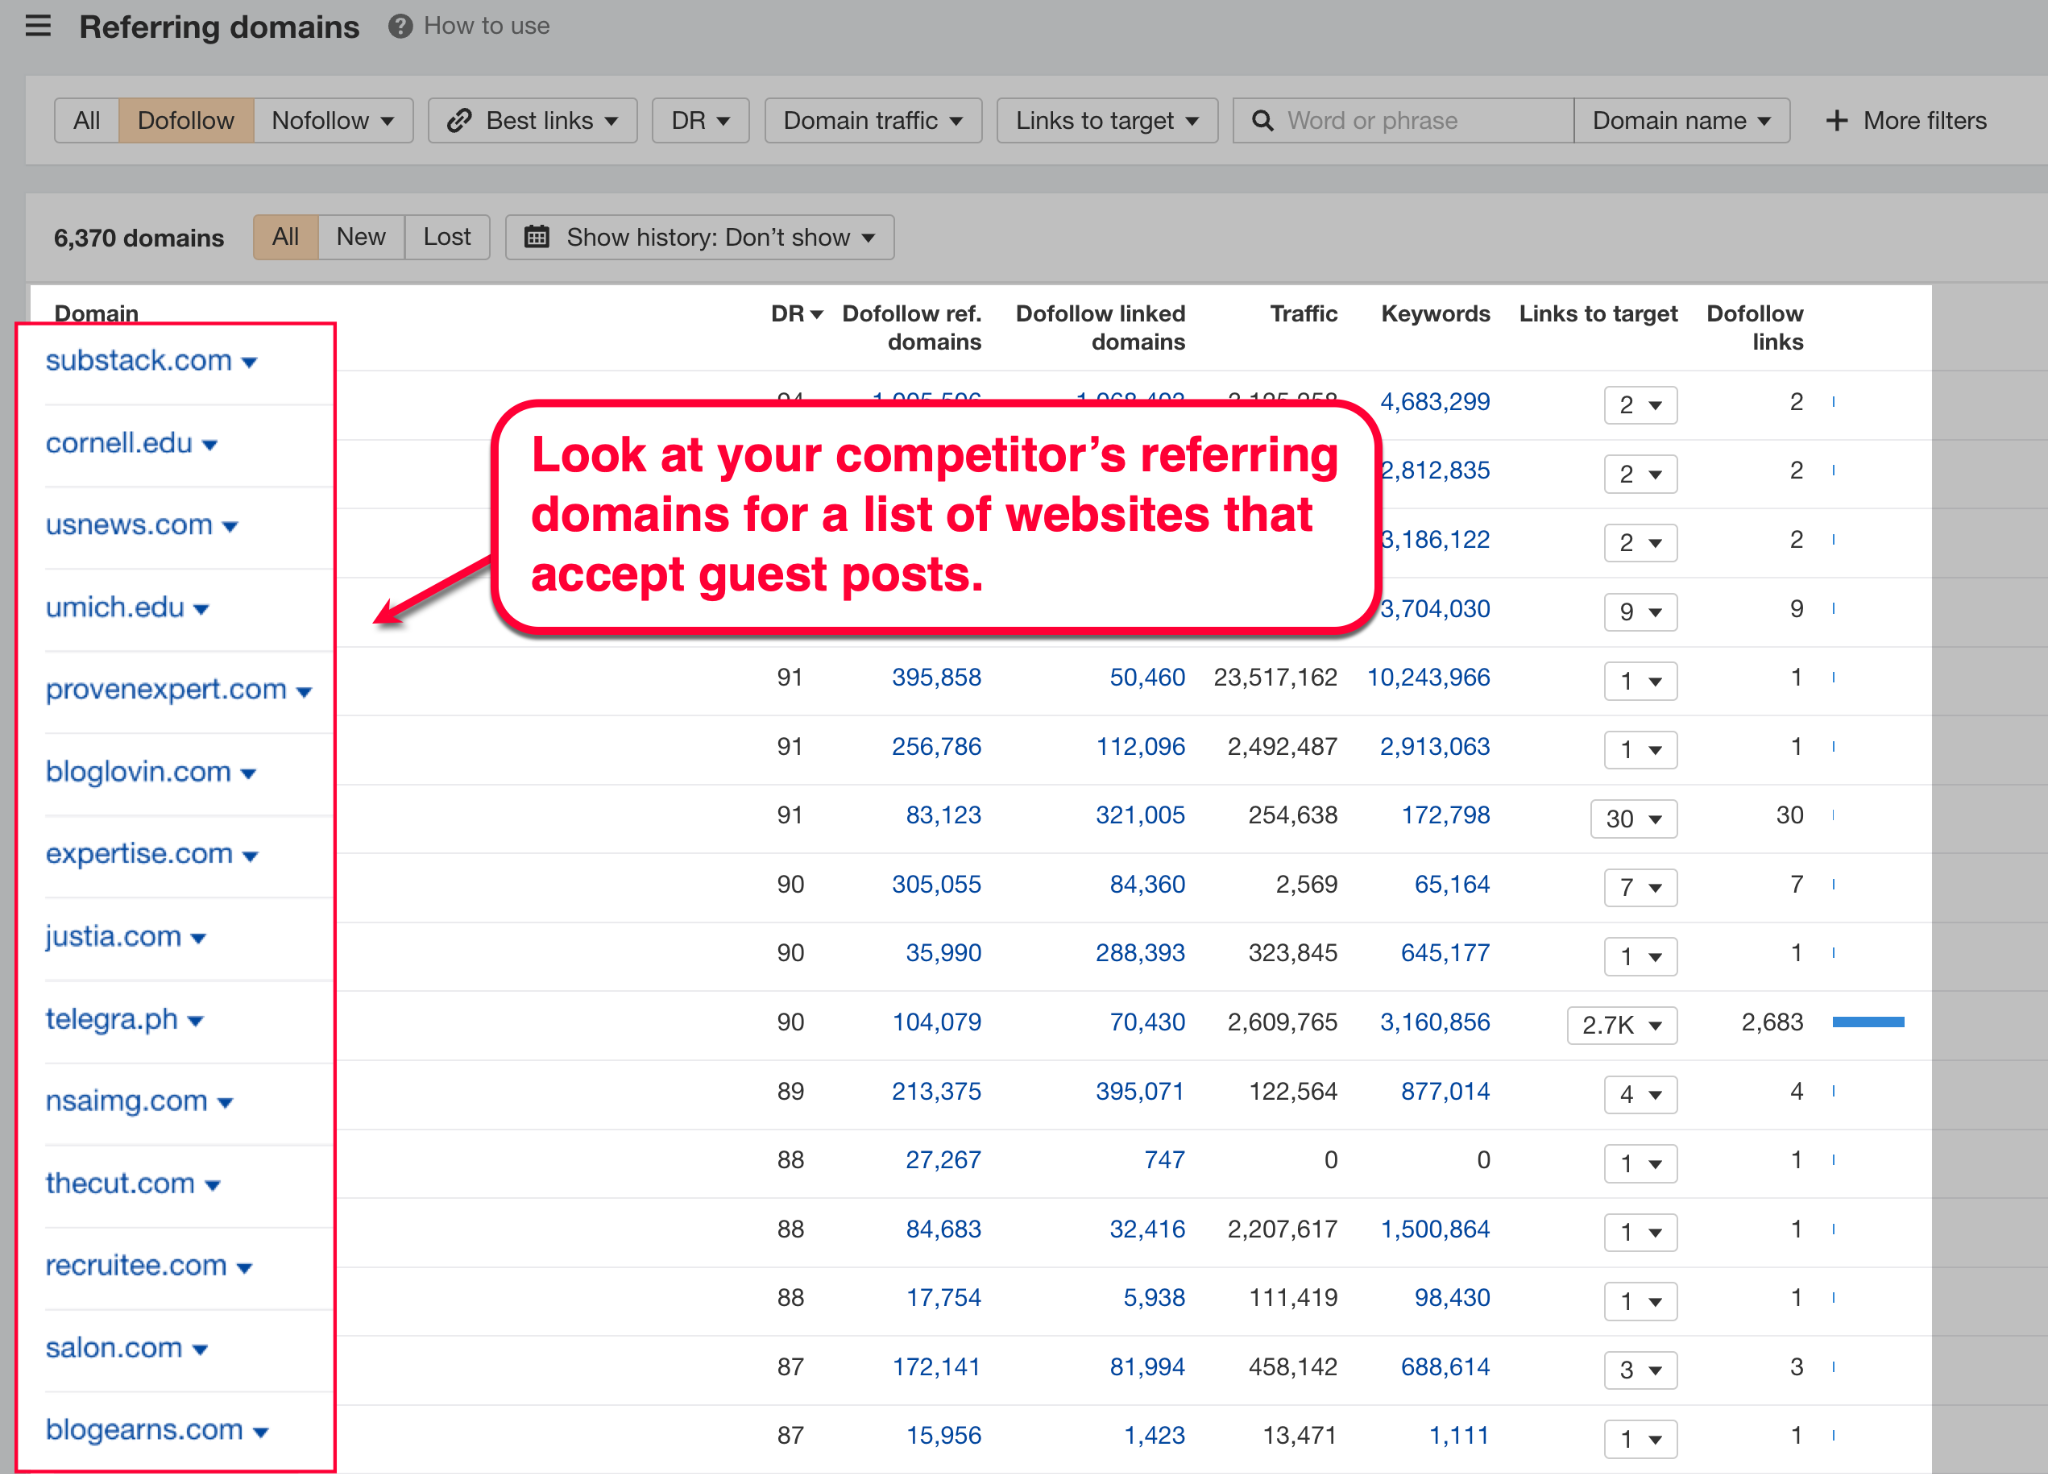Click the Traffic column header
Viewport: 2048px width, 1474px height.
1303,314
